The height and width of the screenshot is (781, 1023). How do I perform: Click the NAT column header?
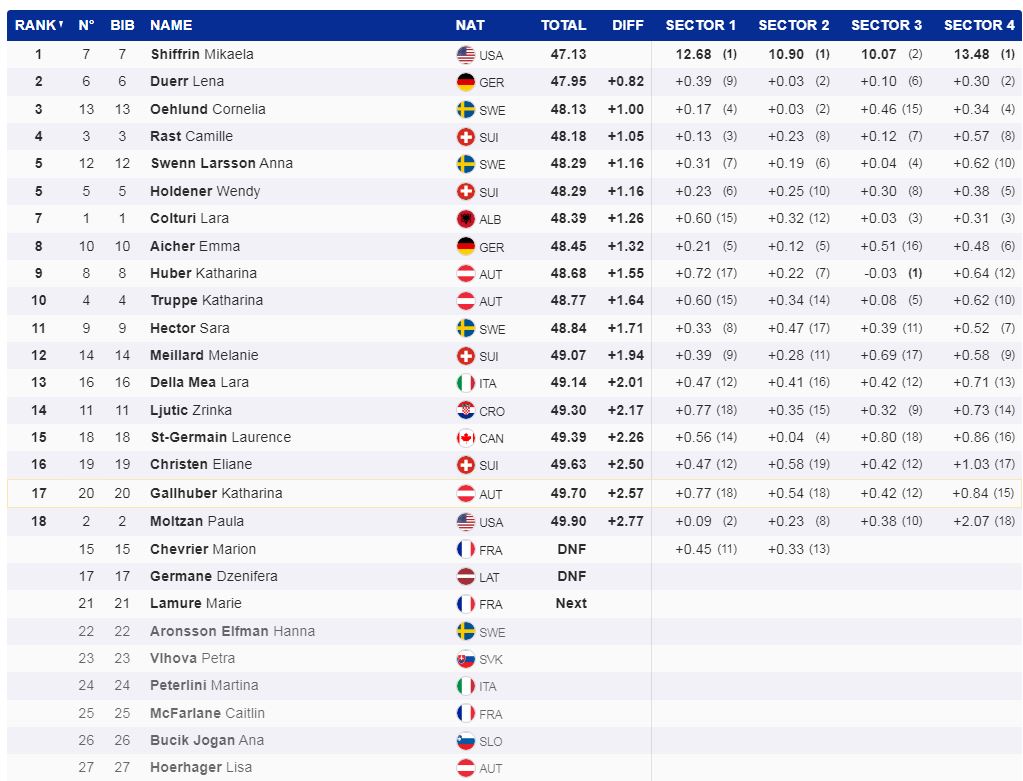[x=470, y=25]
